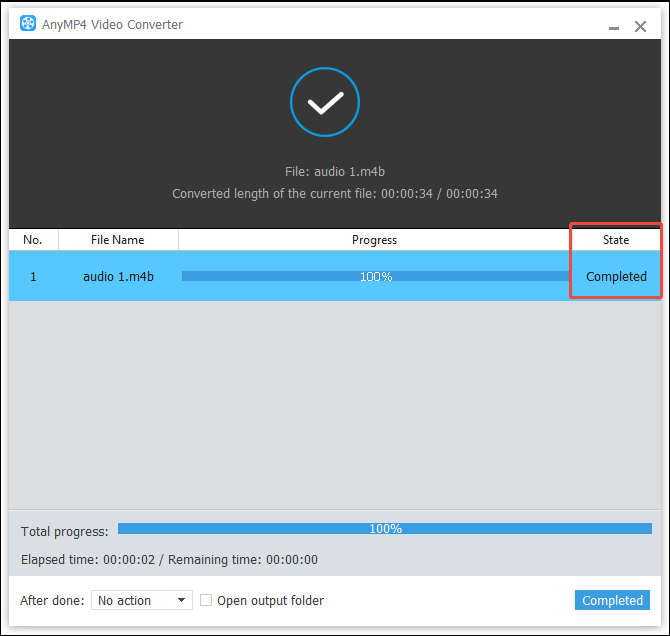
Task: Click the Completed state cell
Action: pyautogui.click(x=616, y=277)
